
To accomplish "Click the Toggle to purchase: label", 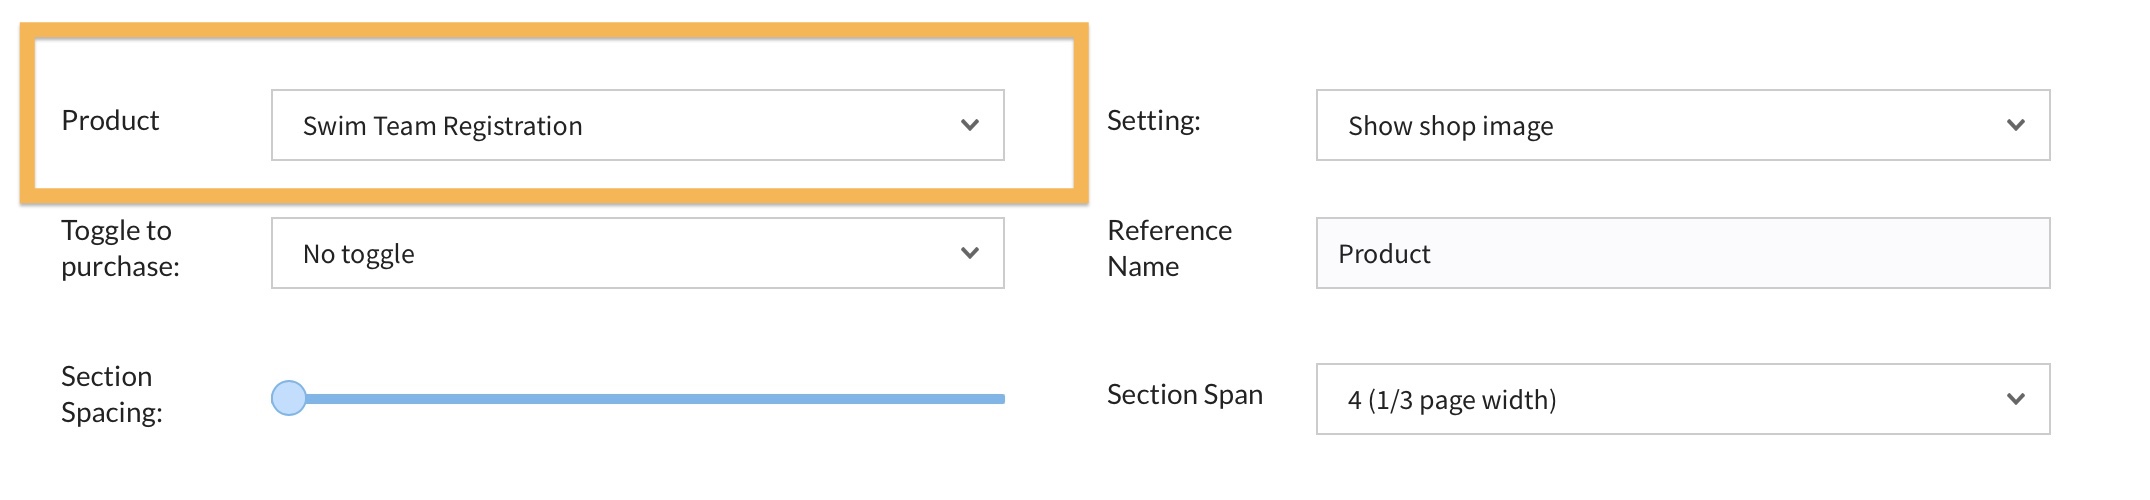I will [120, 248].
